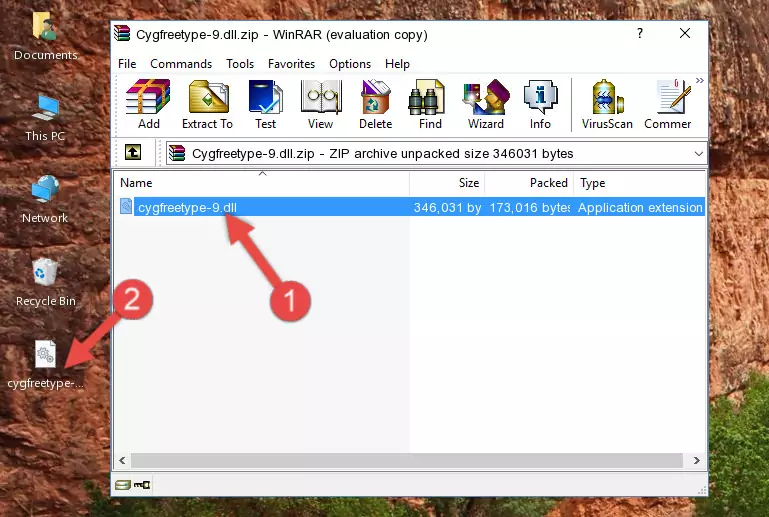Sort by the Size column header
The height and width of the screenshot is (517, 769).
point(447,183)
